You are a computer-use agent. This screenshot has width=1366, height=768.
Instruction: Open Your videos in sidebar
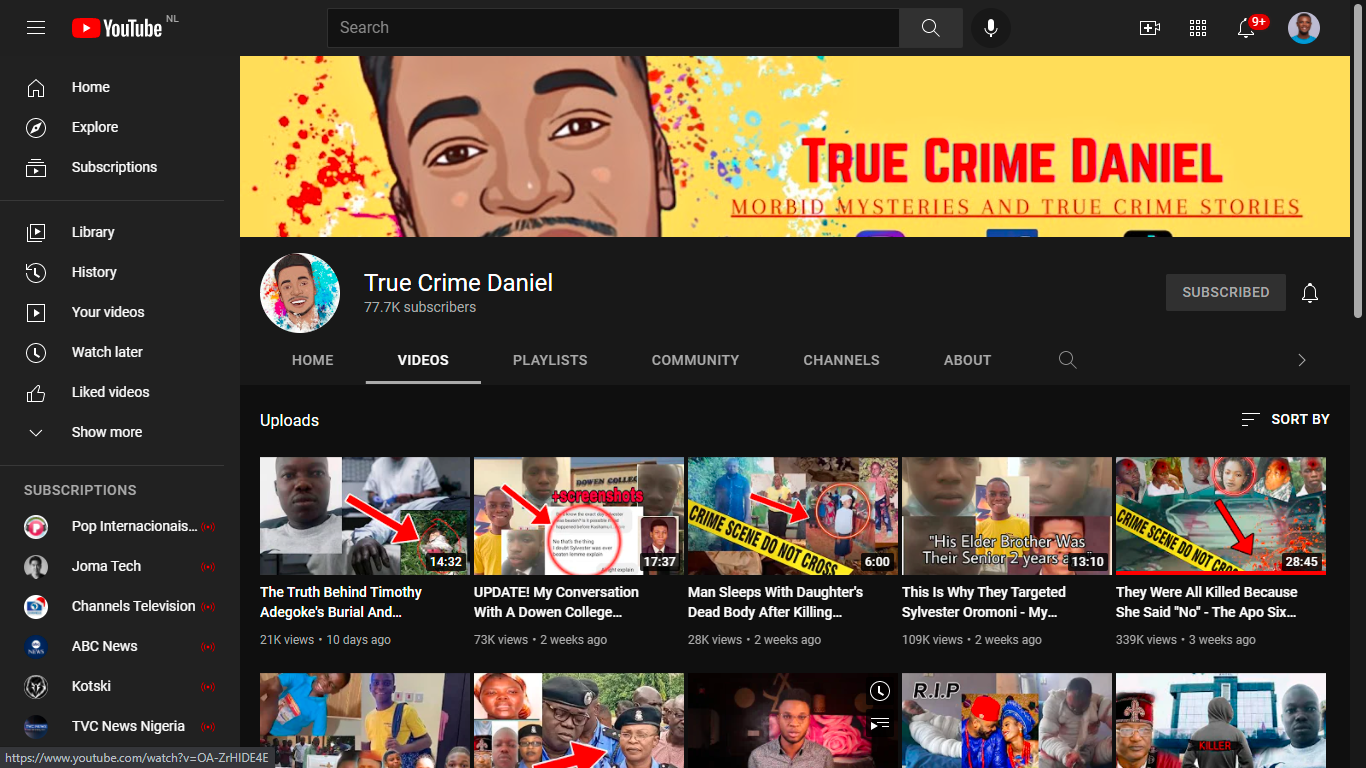112,312
